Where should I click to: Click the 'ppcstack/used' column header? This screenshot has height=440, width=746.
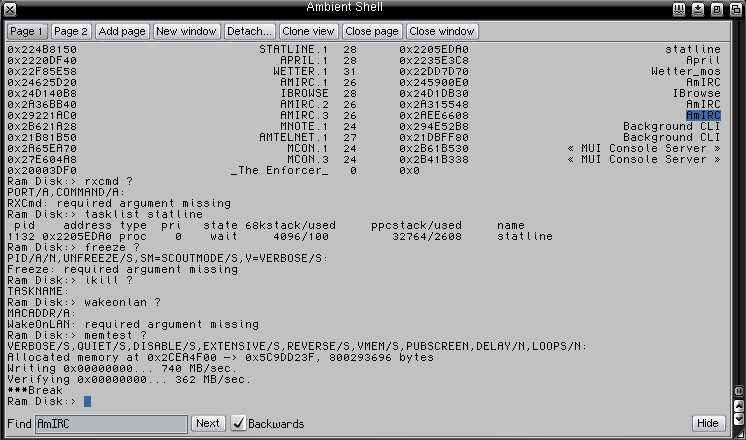416,225
